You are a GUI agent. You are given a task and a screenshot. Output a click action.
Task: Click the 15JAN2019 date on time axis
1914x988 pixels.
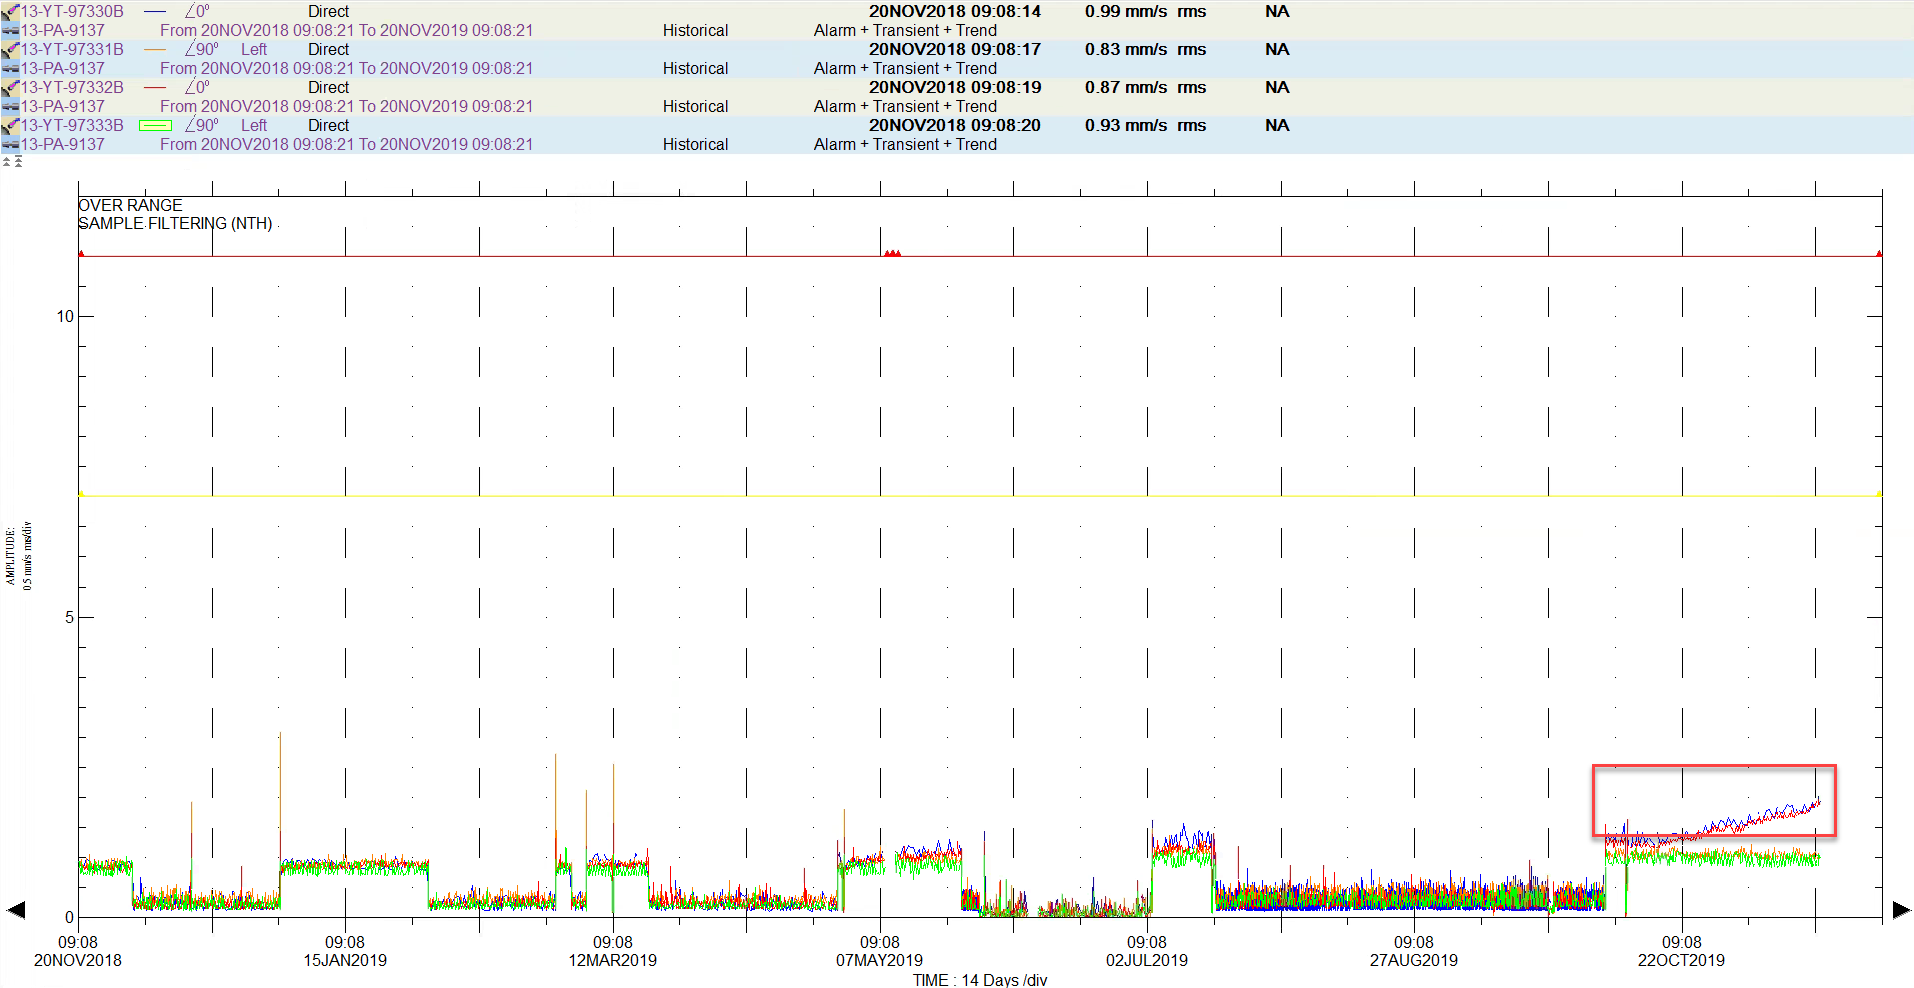[x=345, y=960]
